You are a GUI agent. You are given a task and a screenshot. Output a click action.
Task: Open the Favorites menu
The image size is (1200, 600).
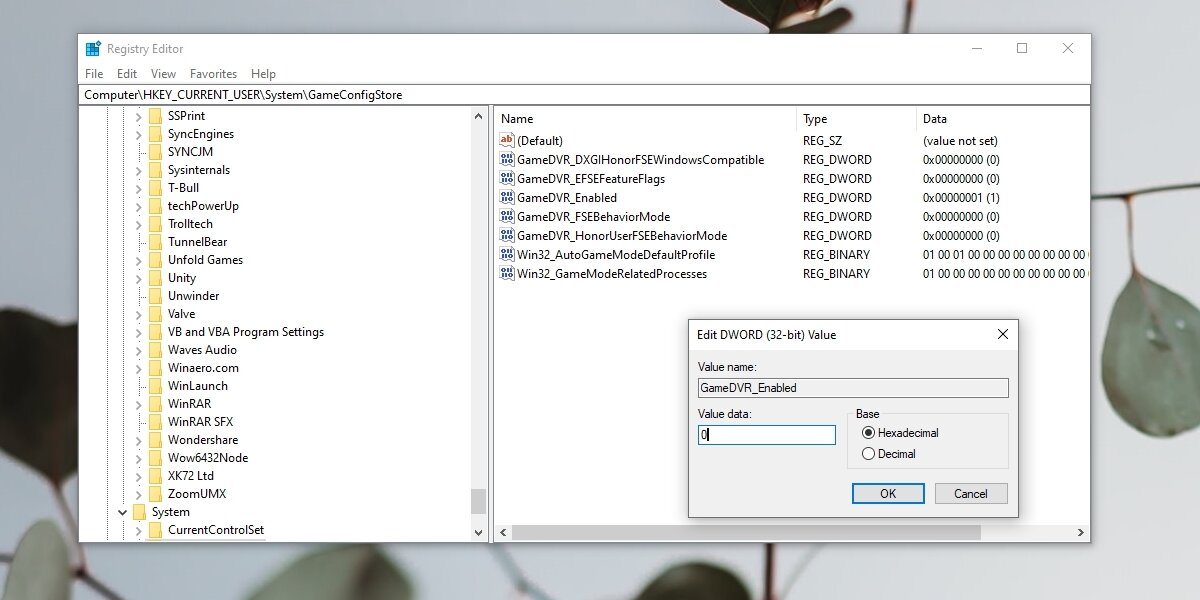213,74
